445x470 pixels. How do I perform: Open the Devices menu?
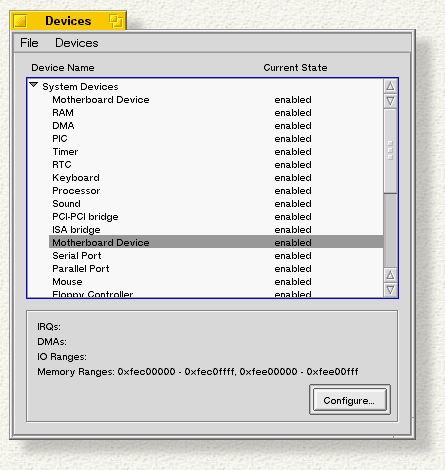point(77,43)
